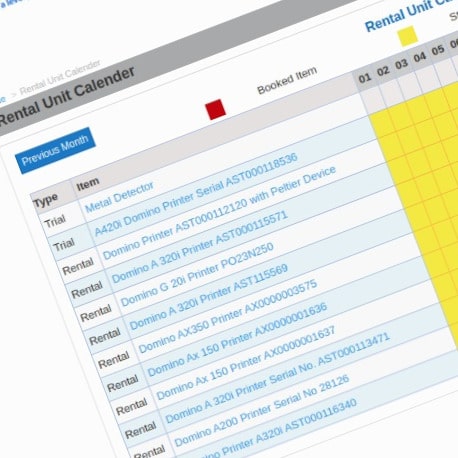Viewport: 458px width, 458px height.
Task: Click the Rental Unit Calender page title
Action: (67, 96)
